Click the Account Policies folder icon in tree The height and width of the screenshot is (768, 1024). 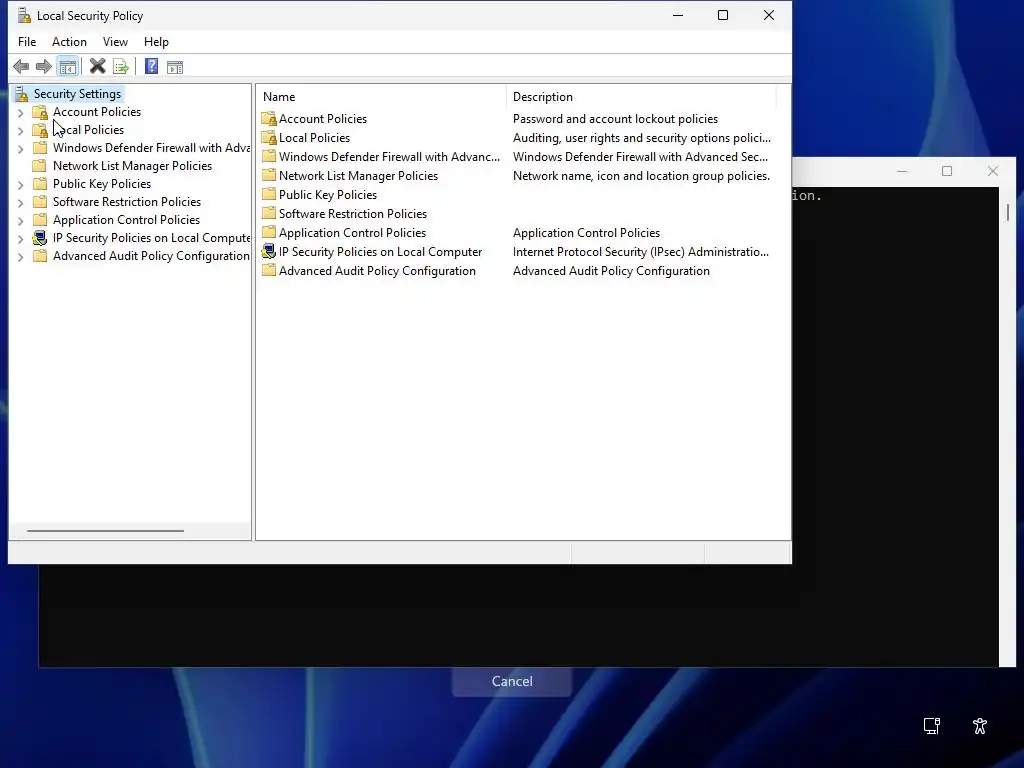(x=40, y=112)
